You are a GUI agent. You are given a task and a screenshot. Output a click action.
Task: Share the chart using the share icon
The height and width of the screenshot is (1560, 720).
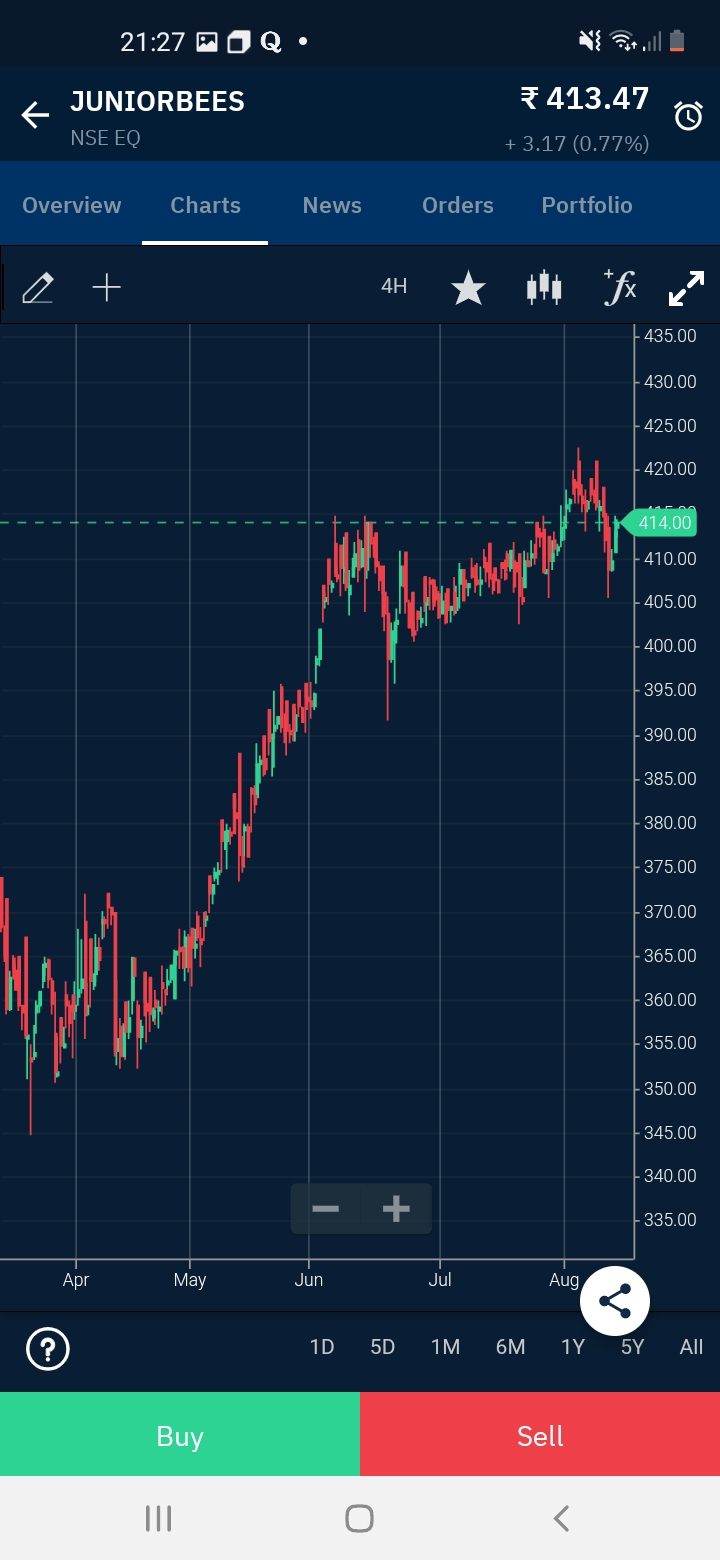click(615, 1301)
